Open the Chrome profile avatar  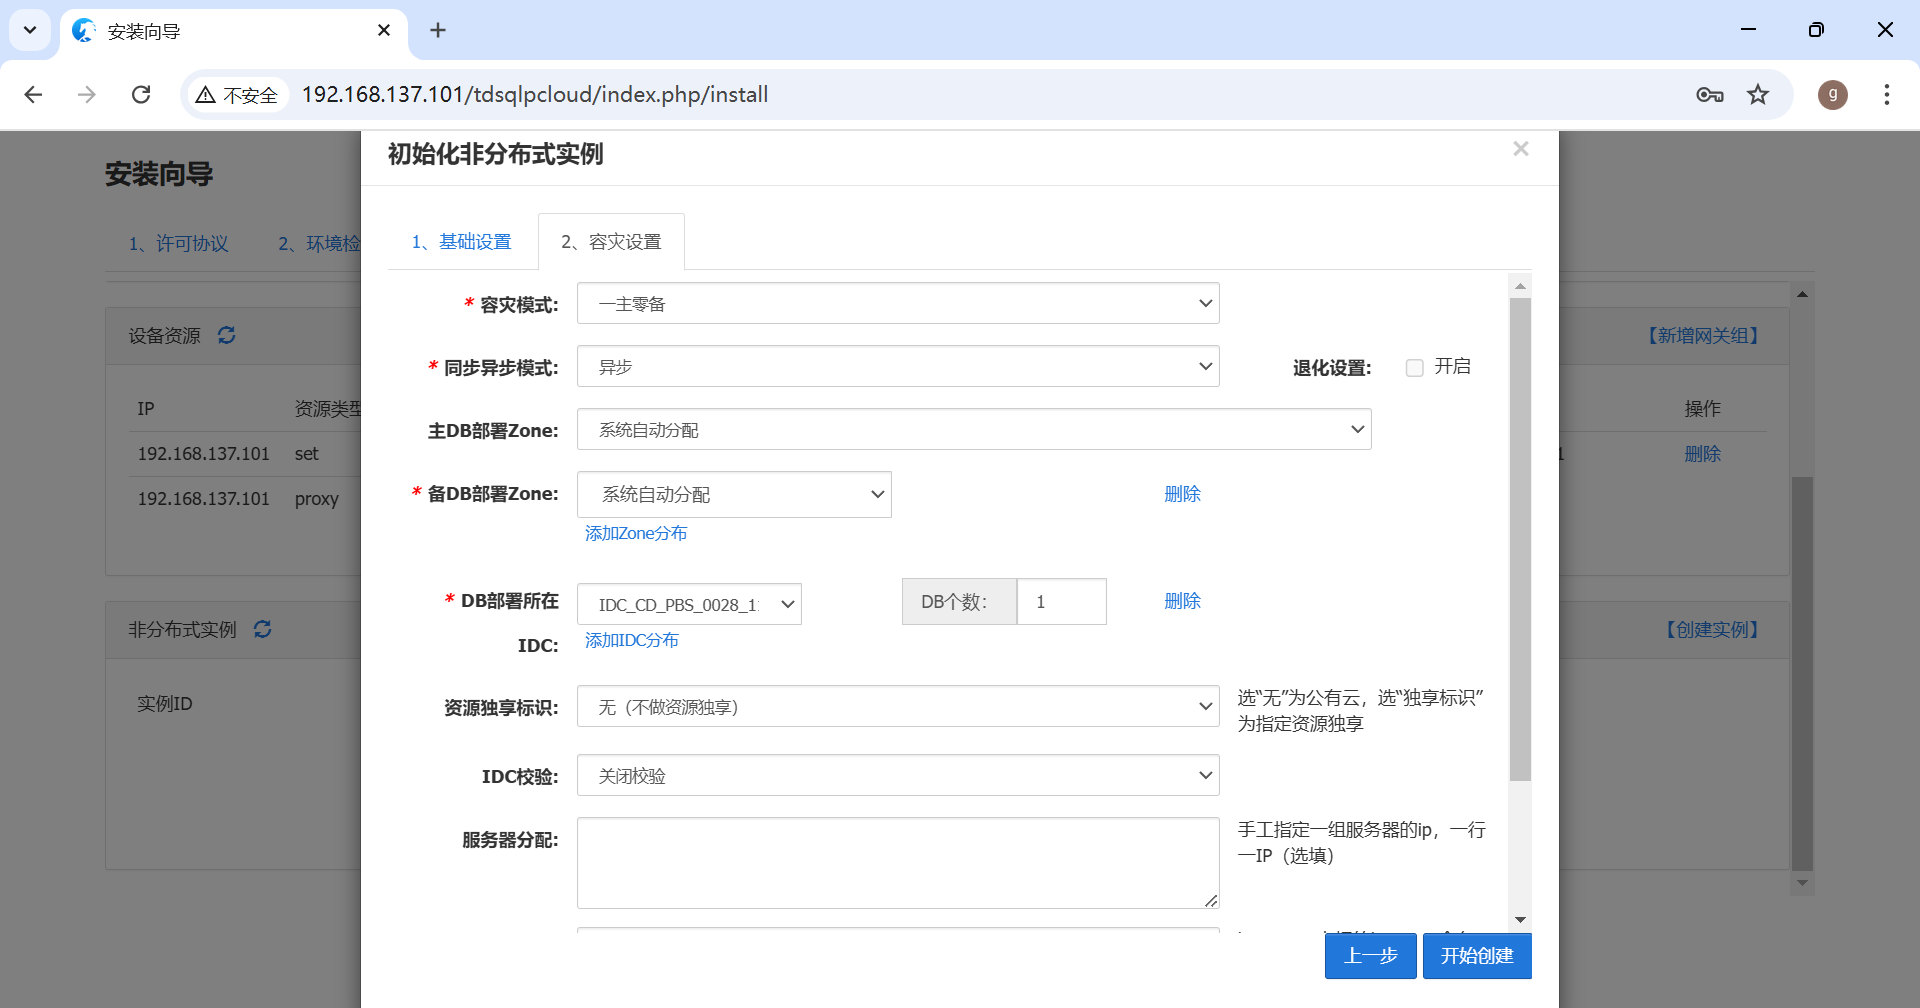[x=1833, y=94]
